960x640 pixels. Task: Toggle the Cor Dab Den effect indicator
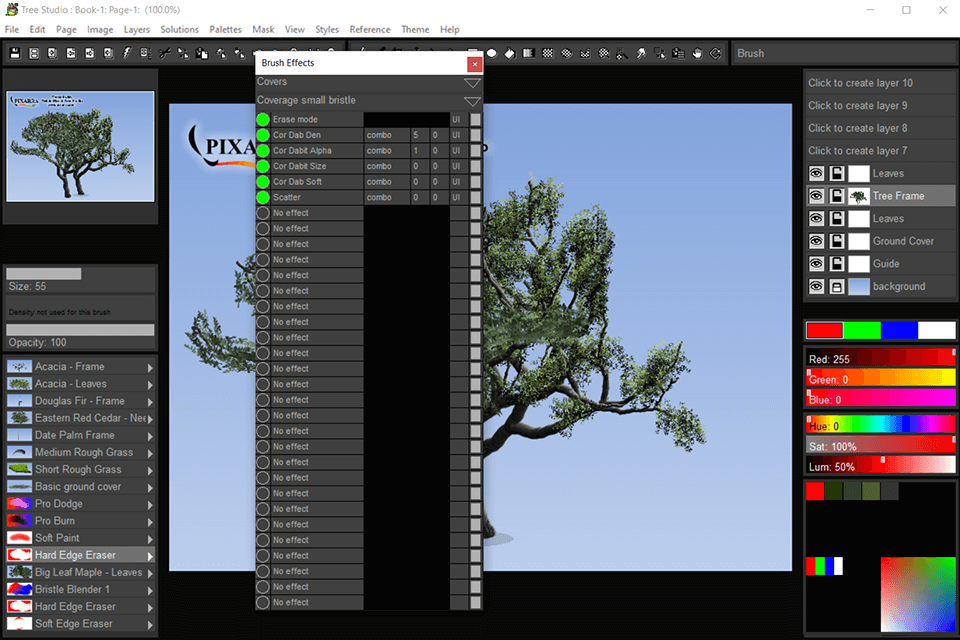click(x=263, y=135)
